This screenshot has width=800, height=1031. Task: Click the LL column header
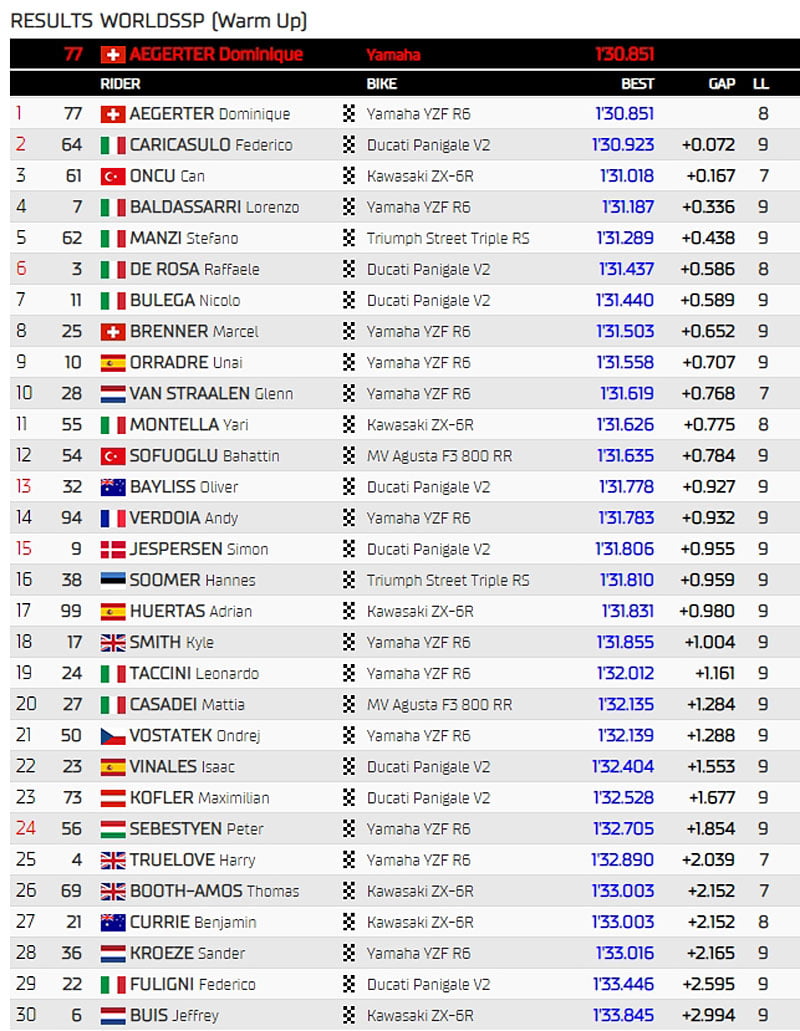point(761,84)
